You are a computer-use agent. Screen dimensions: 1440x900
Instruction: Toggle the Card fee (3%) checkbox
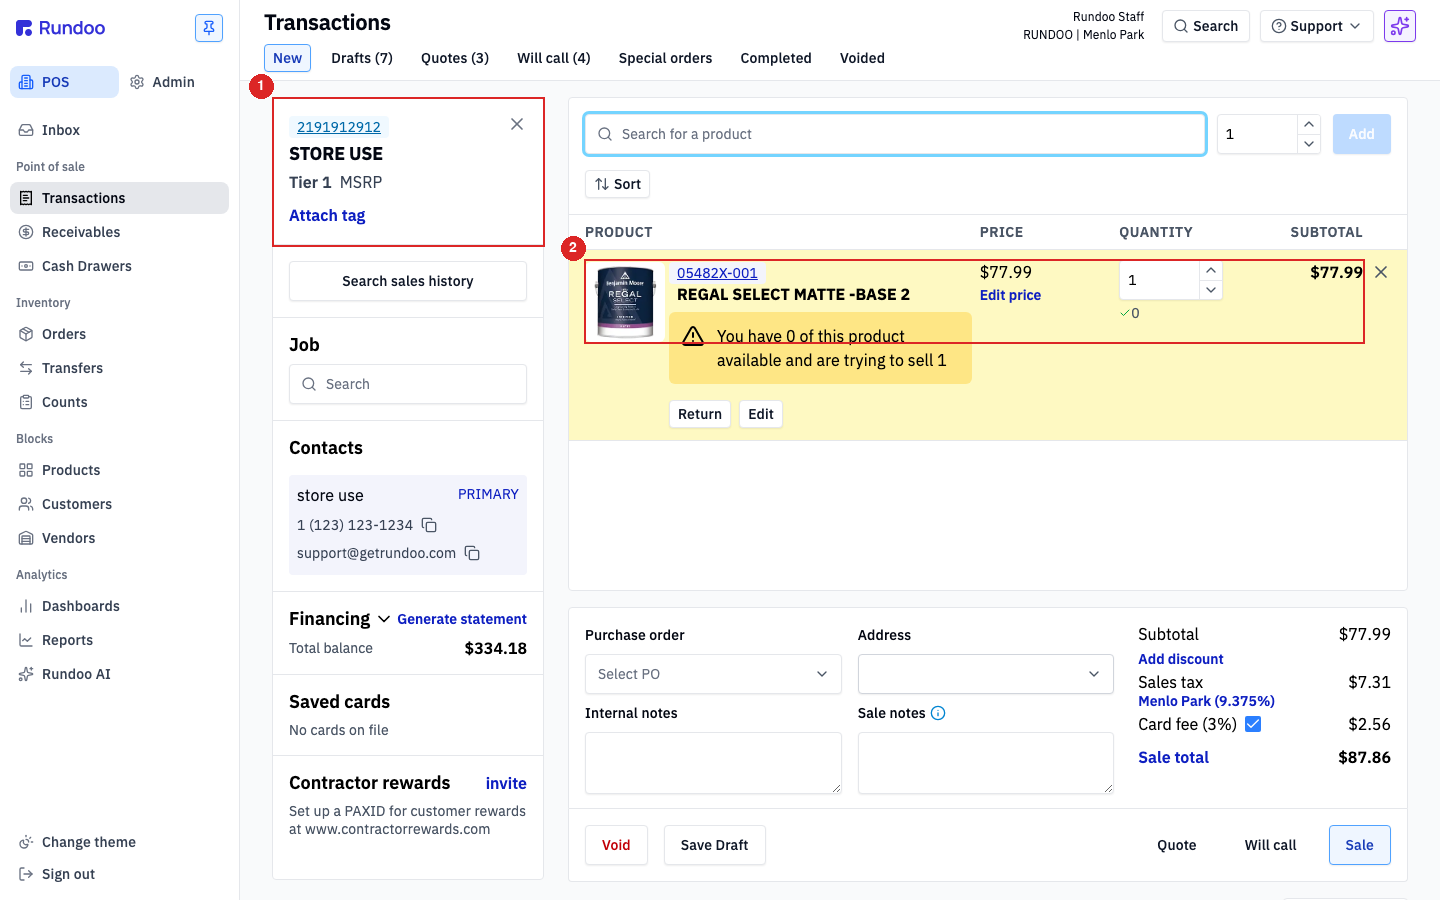point(1253,724)
